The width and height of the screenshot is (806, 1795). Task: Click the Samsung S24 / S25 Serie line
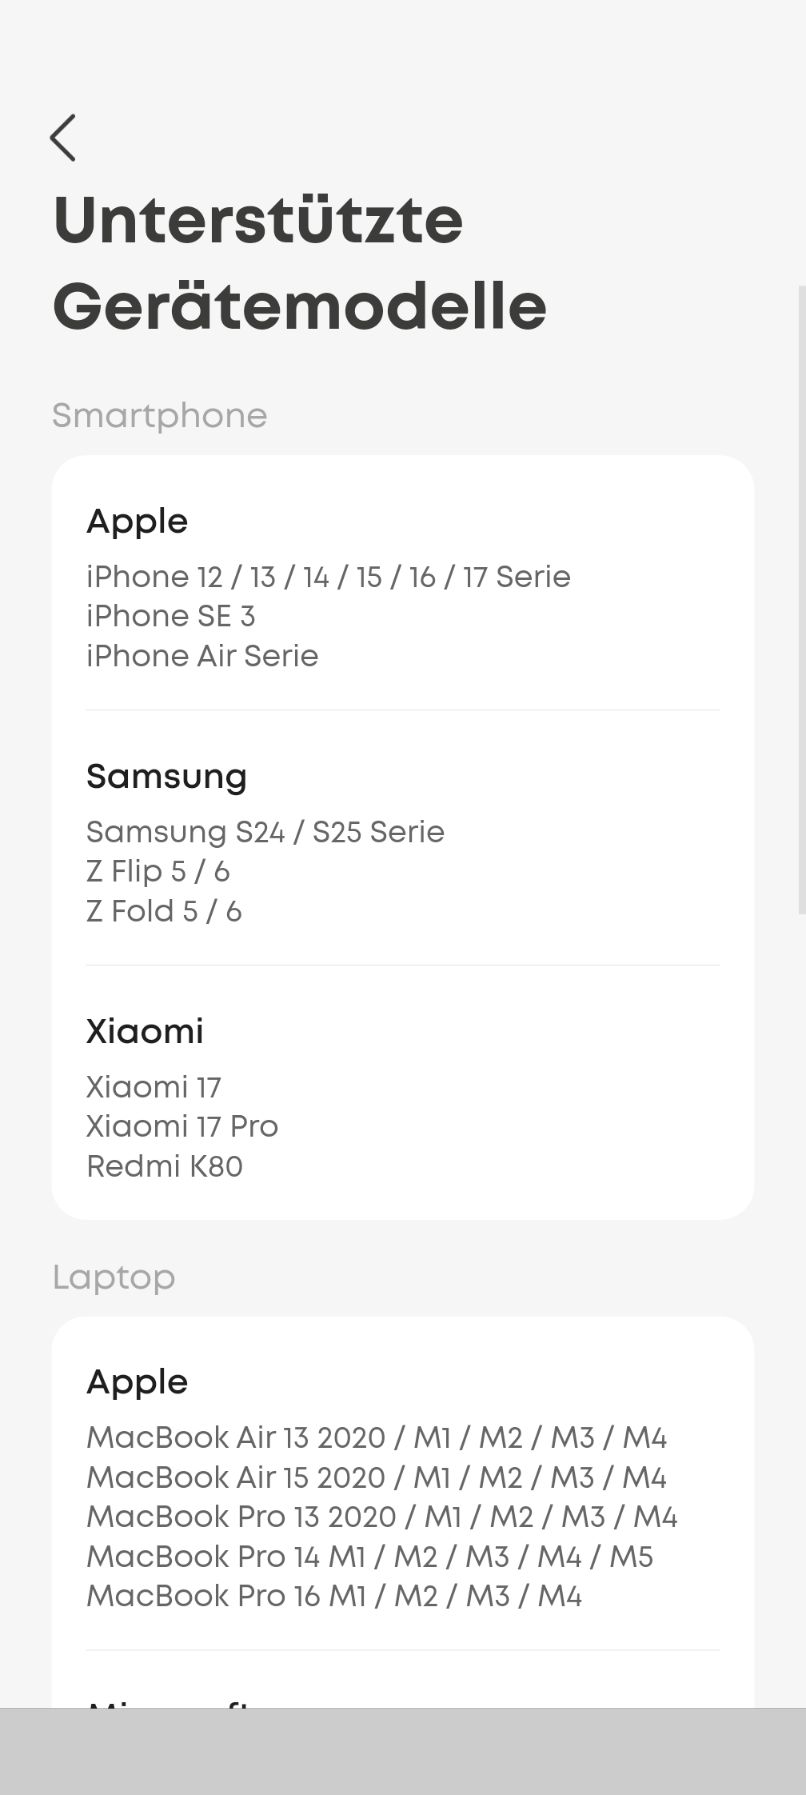(x=265, y=832)
